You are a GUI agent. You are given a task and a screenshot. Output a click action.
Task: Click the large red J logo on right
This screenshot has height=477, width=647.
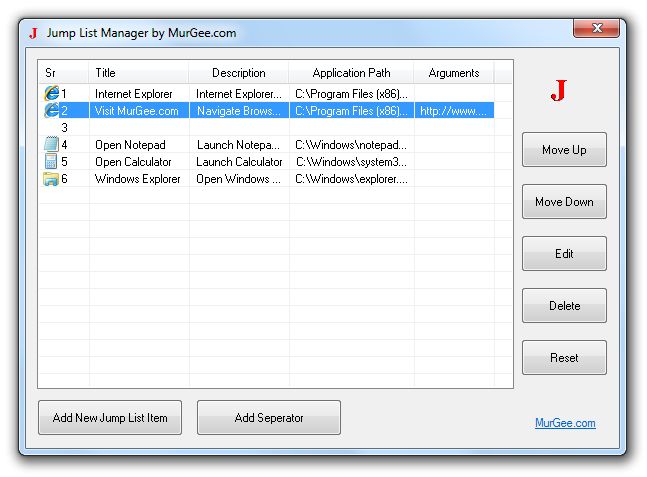[x=559, y=92]
